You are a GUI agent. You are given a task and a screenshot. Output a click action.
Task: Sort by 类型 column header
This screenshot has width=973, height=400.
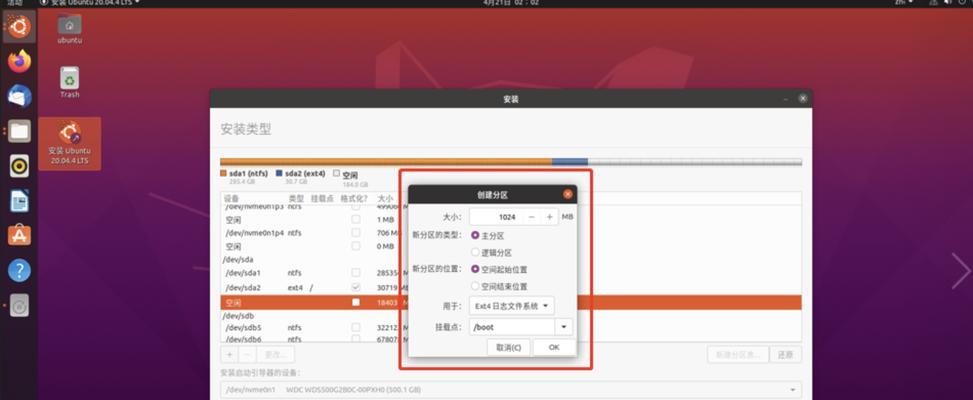(296, 199)
